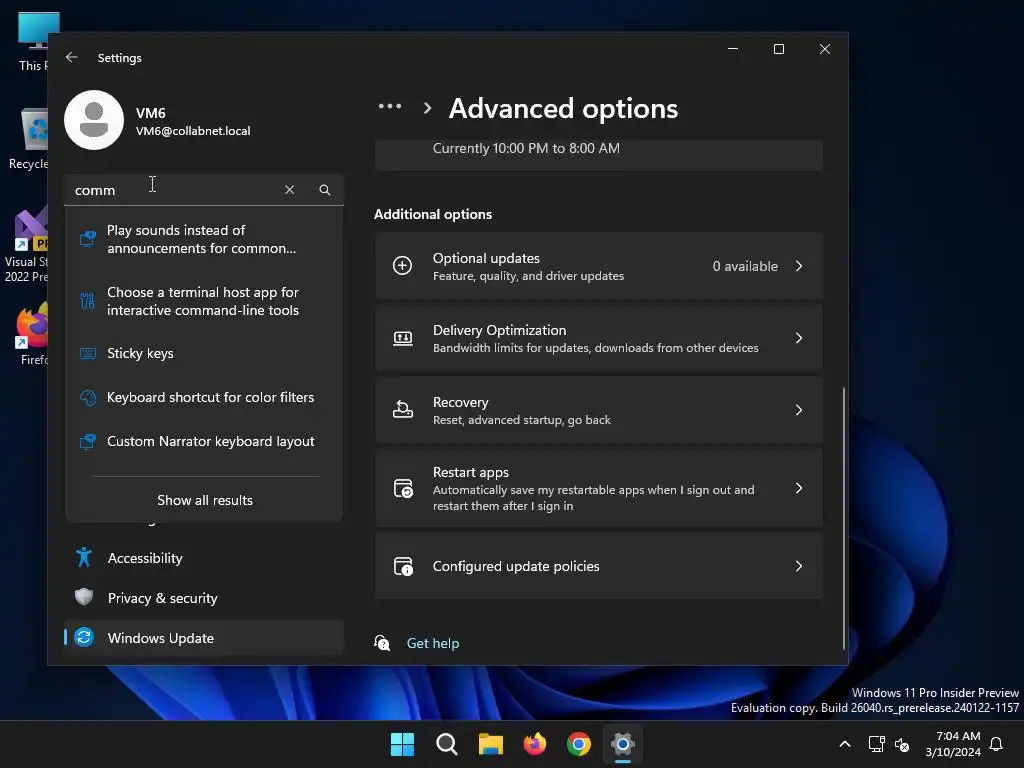Image resolution: width=1024 pixels, height=768 pixels.
Task: Select Accessibility in the sidebar
Action: (x=204, y=558)
